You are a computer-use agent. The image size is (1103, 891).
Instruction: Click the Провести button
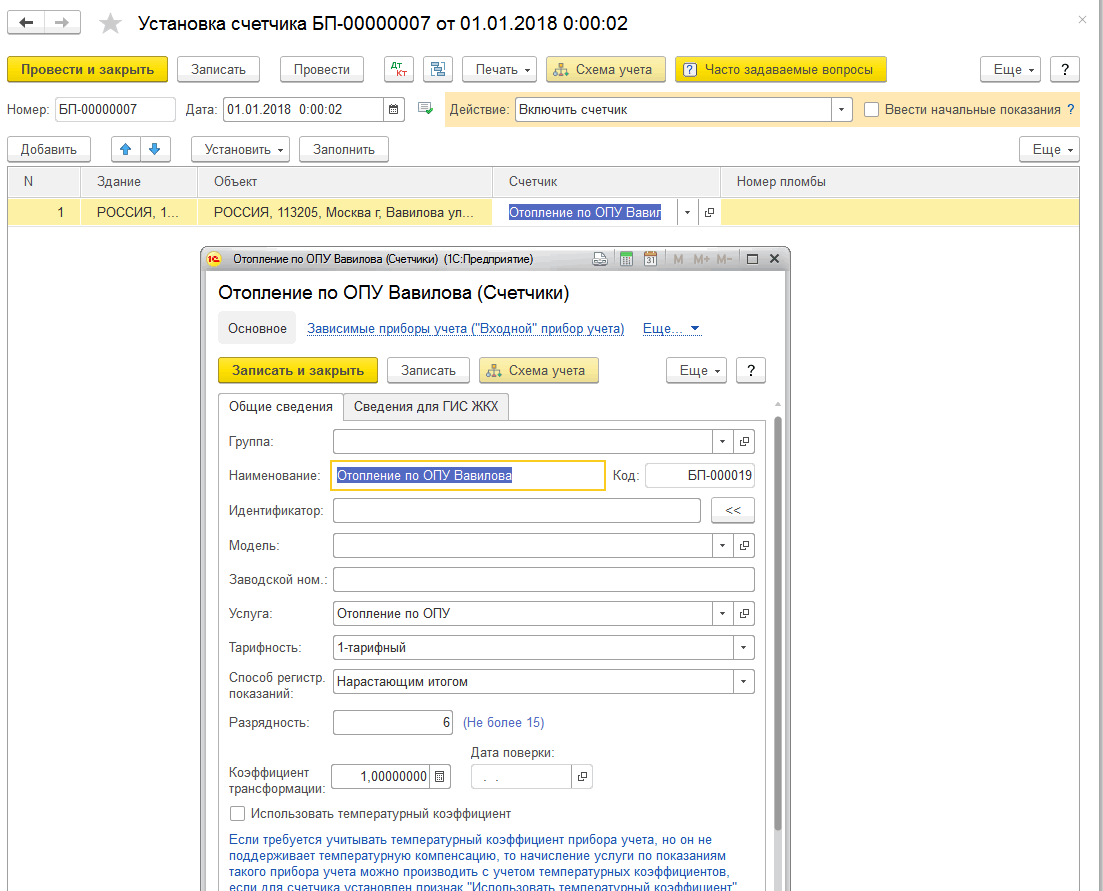(321, 70)
